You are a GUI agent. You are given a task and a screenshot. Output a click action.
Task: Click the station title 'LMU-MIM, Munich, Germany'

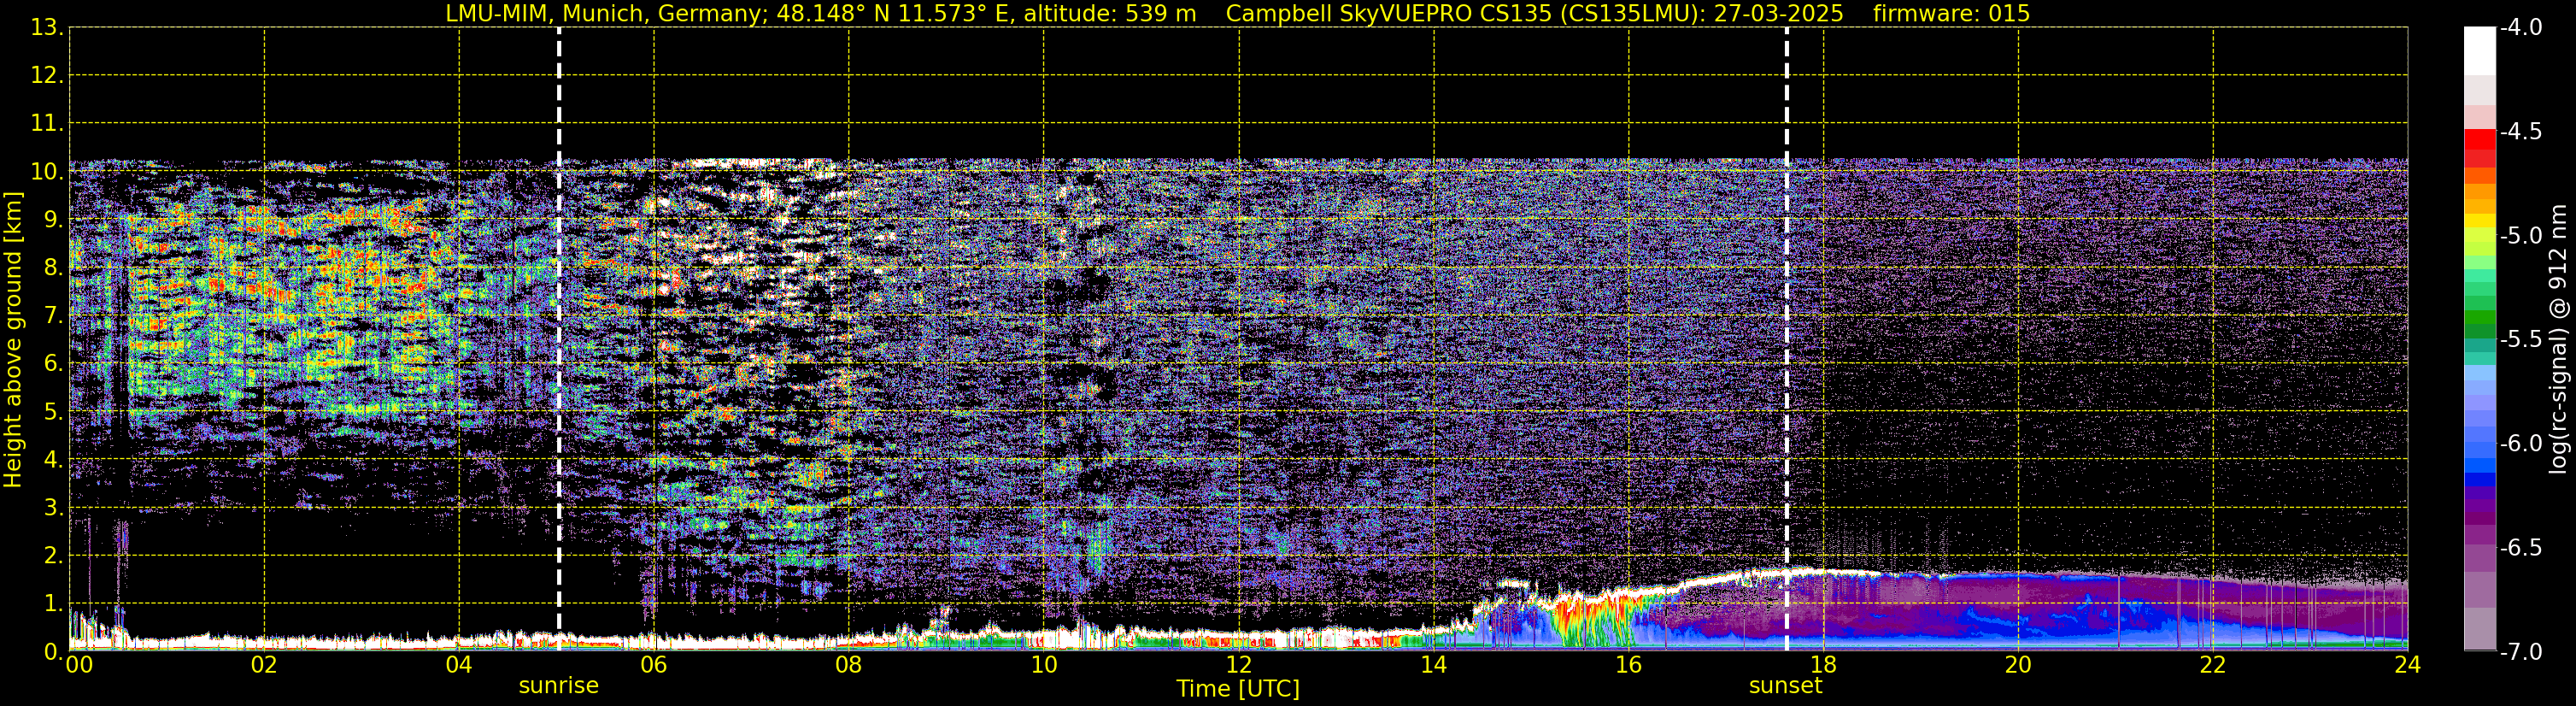[x=607, y=13]
